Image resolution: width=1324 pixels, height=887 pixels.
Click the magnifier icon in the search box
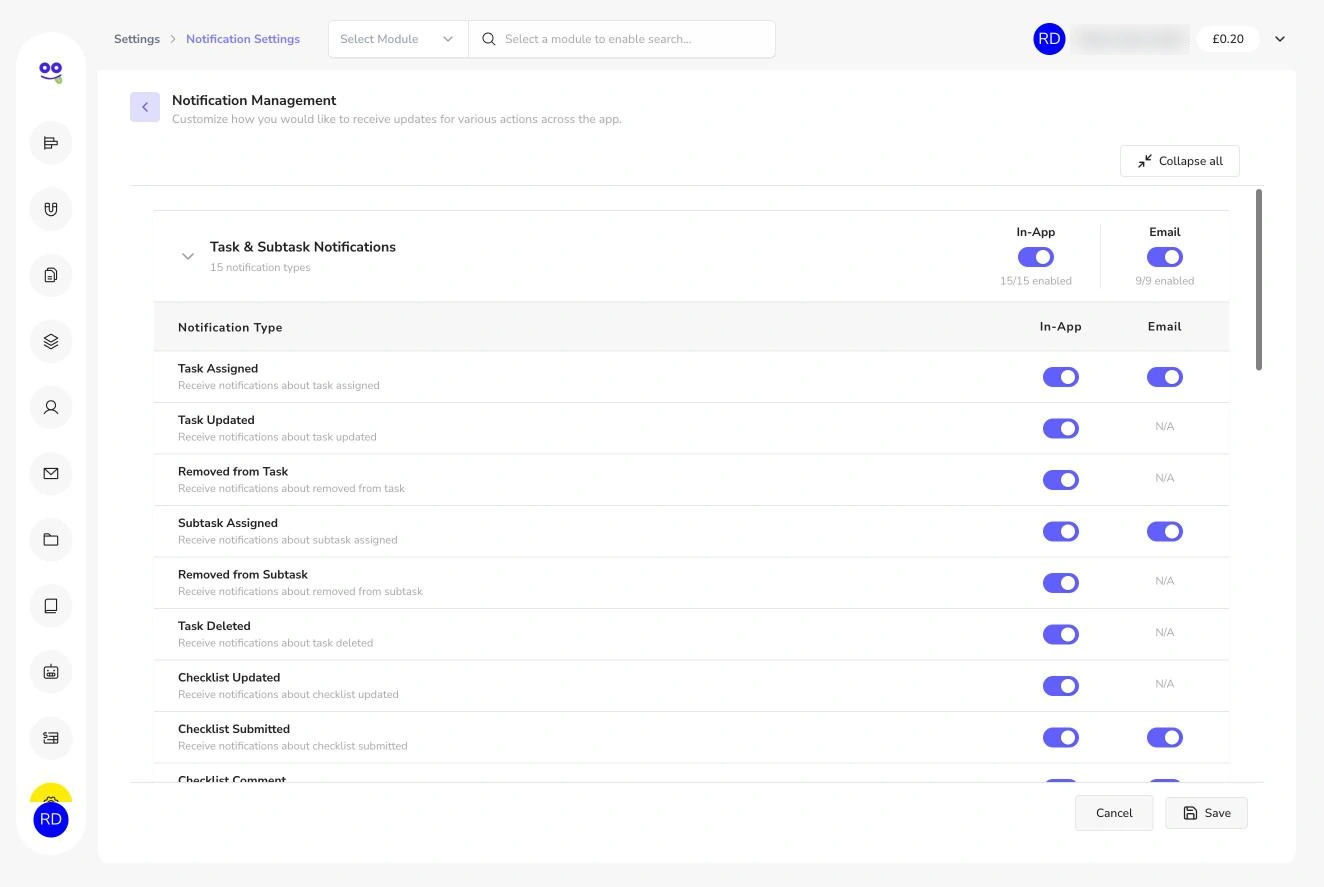[x=489, y=39]
